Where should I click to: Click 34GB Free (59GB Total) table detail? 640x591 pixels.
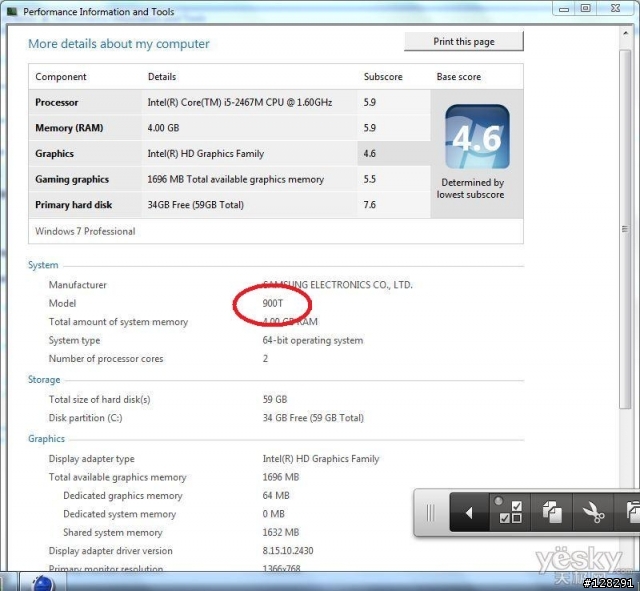196,205
